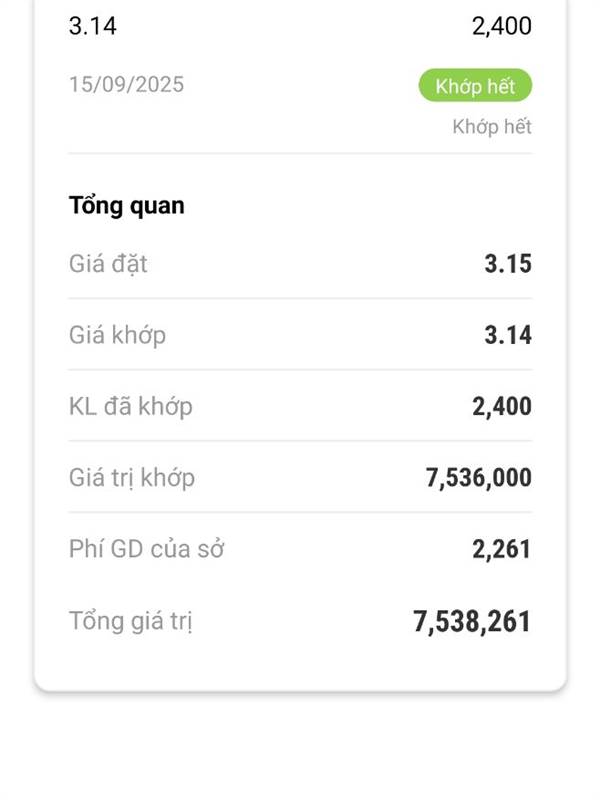Tap the empty white area below the card
This screenshot has height=800, width=600.
coord(300,748)
